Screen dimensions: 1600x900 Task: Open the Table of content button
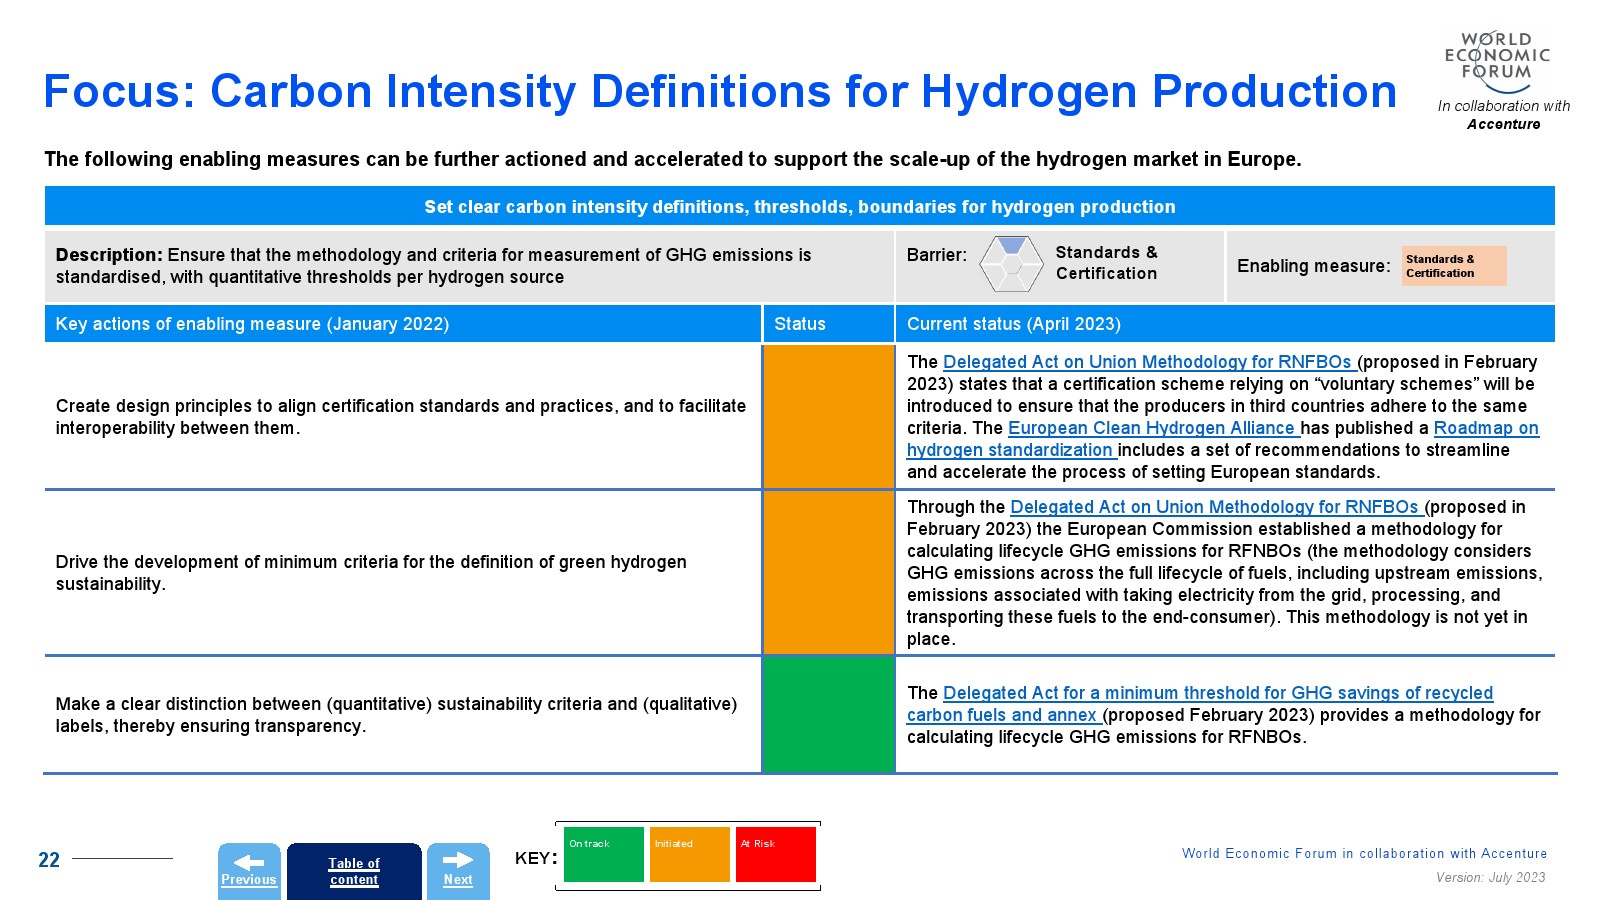click(354, 871)
